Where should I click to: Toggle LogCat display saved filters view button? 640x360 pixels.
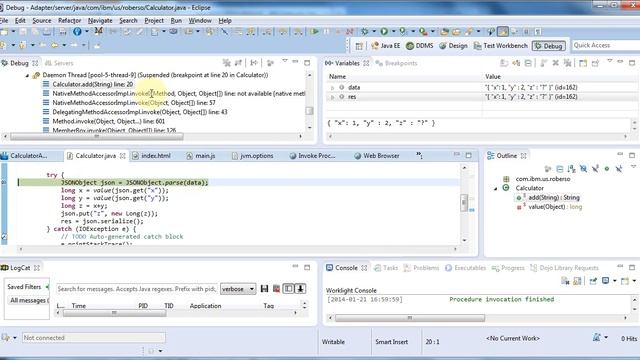[x=288, y=289]
